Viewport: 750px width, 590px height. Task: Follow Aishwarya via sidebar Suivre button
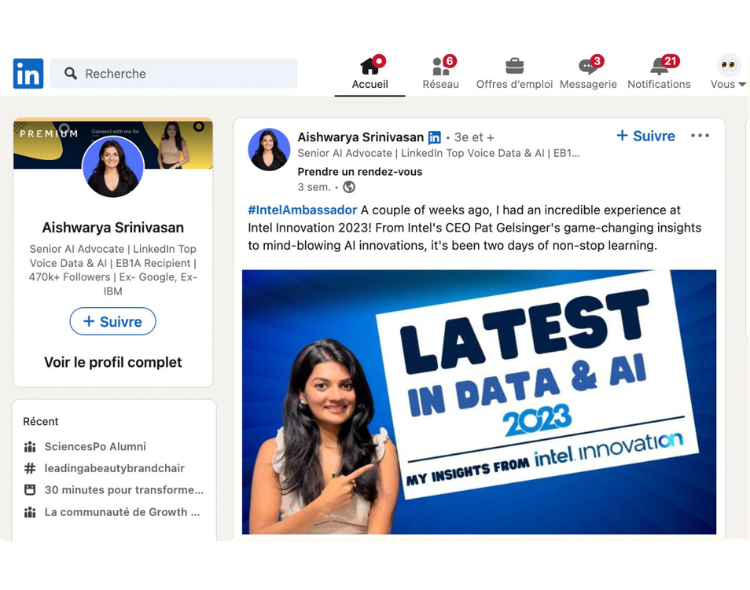point(113,321)
